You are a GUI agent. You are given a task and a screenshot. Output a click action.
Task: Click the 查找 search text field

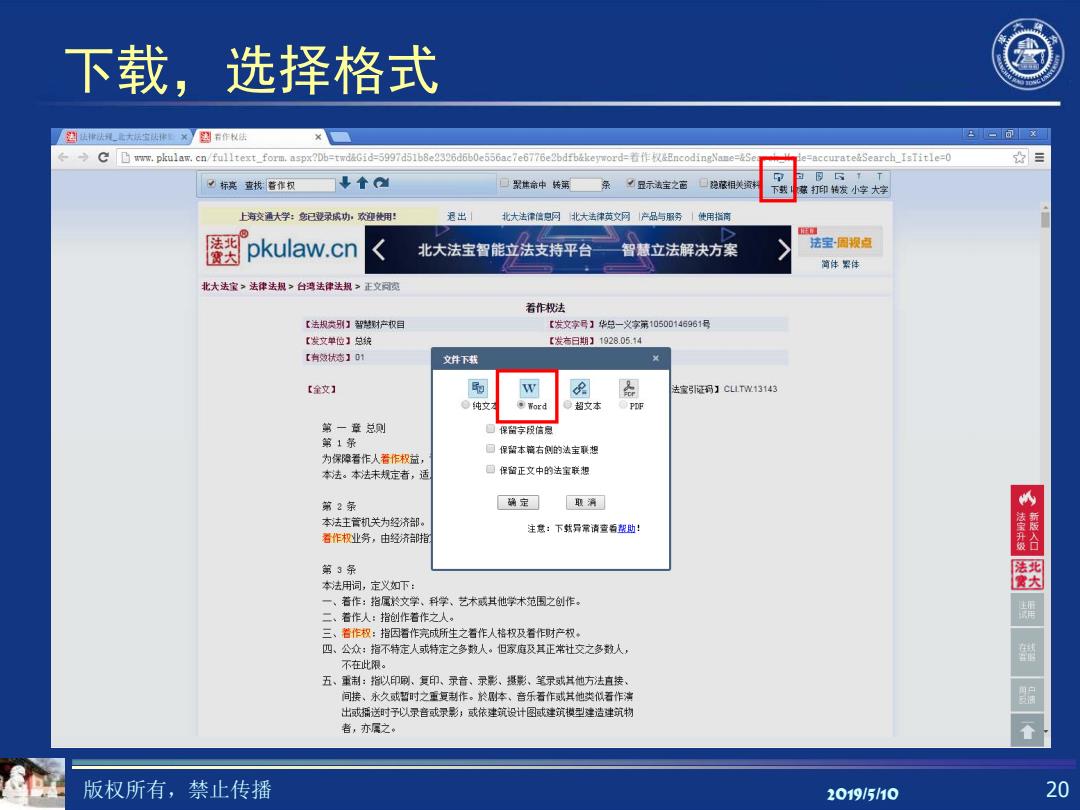[300, 185]
